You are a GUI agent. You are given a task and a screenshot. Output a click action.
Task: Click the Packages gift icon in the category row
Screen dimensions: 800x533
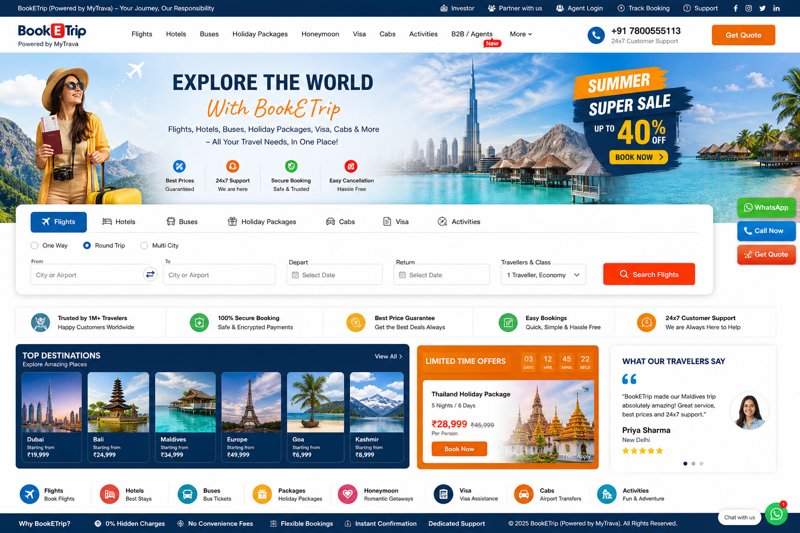tap(262, 494)
